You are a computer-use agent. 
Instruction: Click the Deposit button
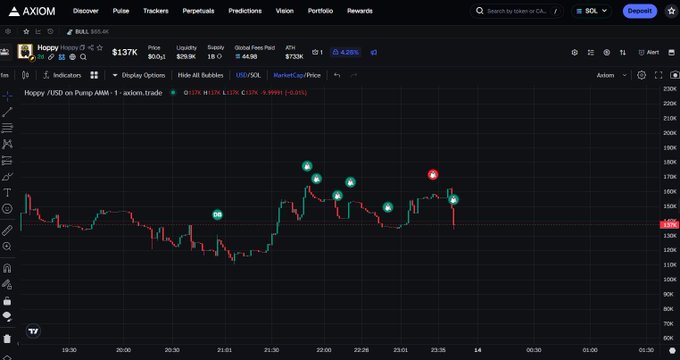(x=640, y=11)
